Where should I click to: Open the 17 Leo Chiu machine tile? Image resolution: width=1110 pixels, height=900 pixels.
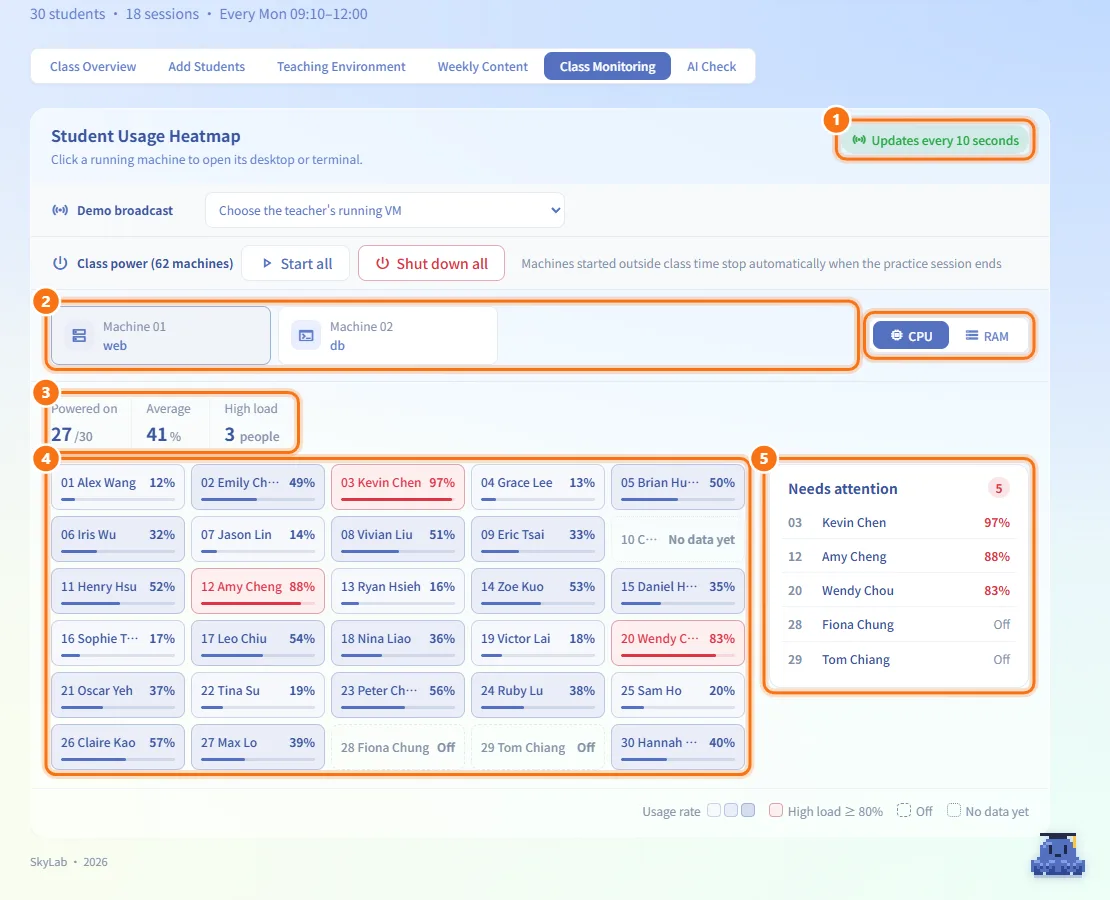click(x=258, y=643)
